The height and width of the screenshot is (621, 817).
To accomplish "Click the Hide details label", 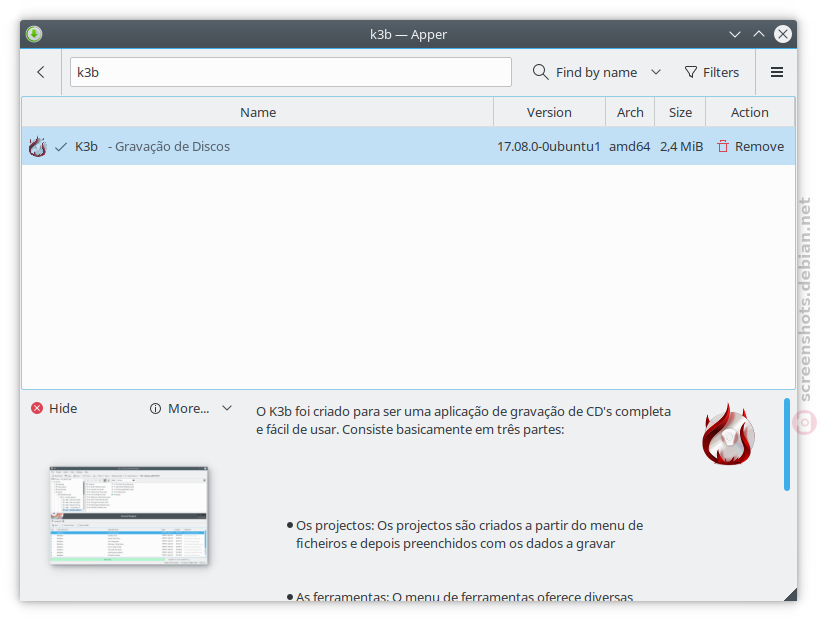I will [63, 408].
